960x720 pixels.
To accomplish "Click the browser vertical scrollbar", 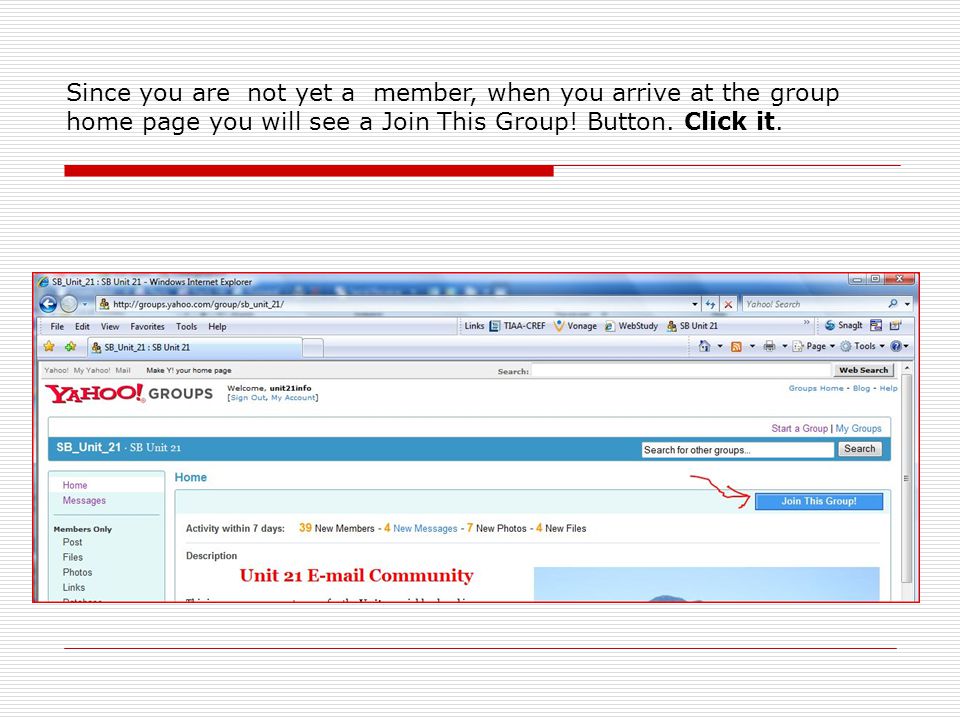I will (907, 478).
